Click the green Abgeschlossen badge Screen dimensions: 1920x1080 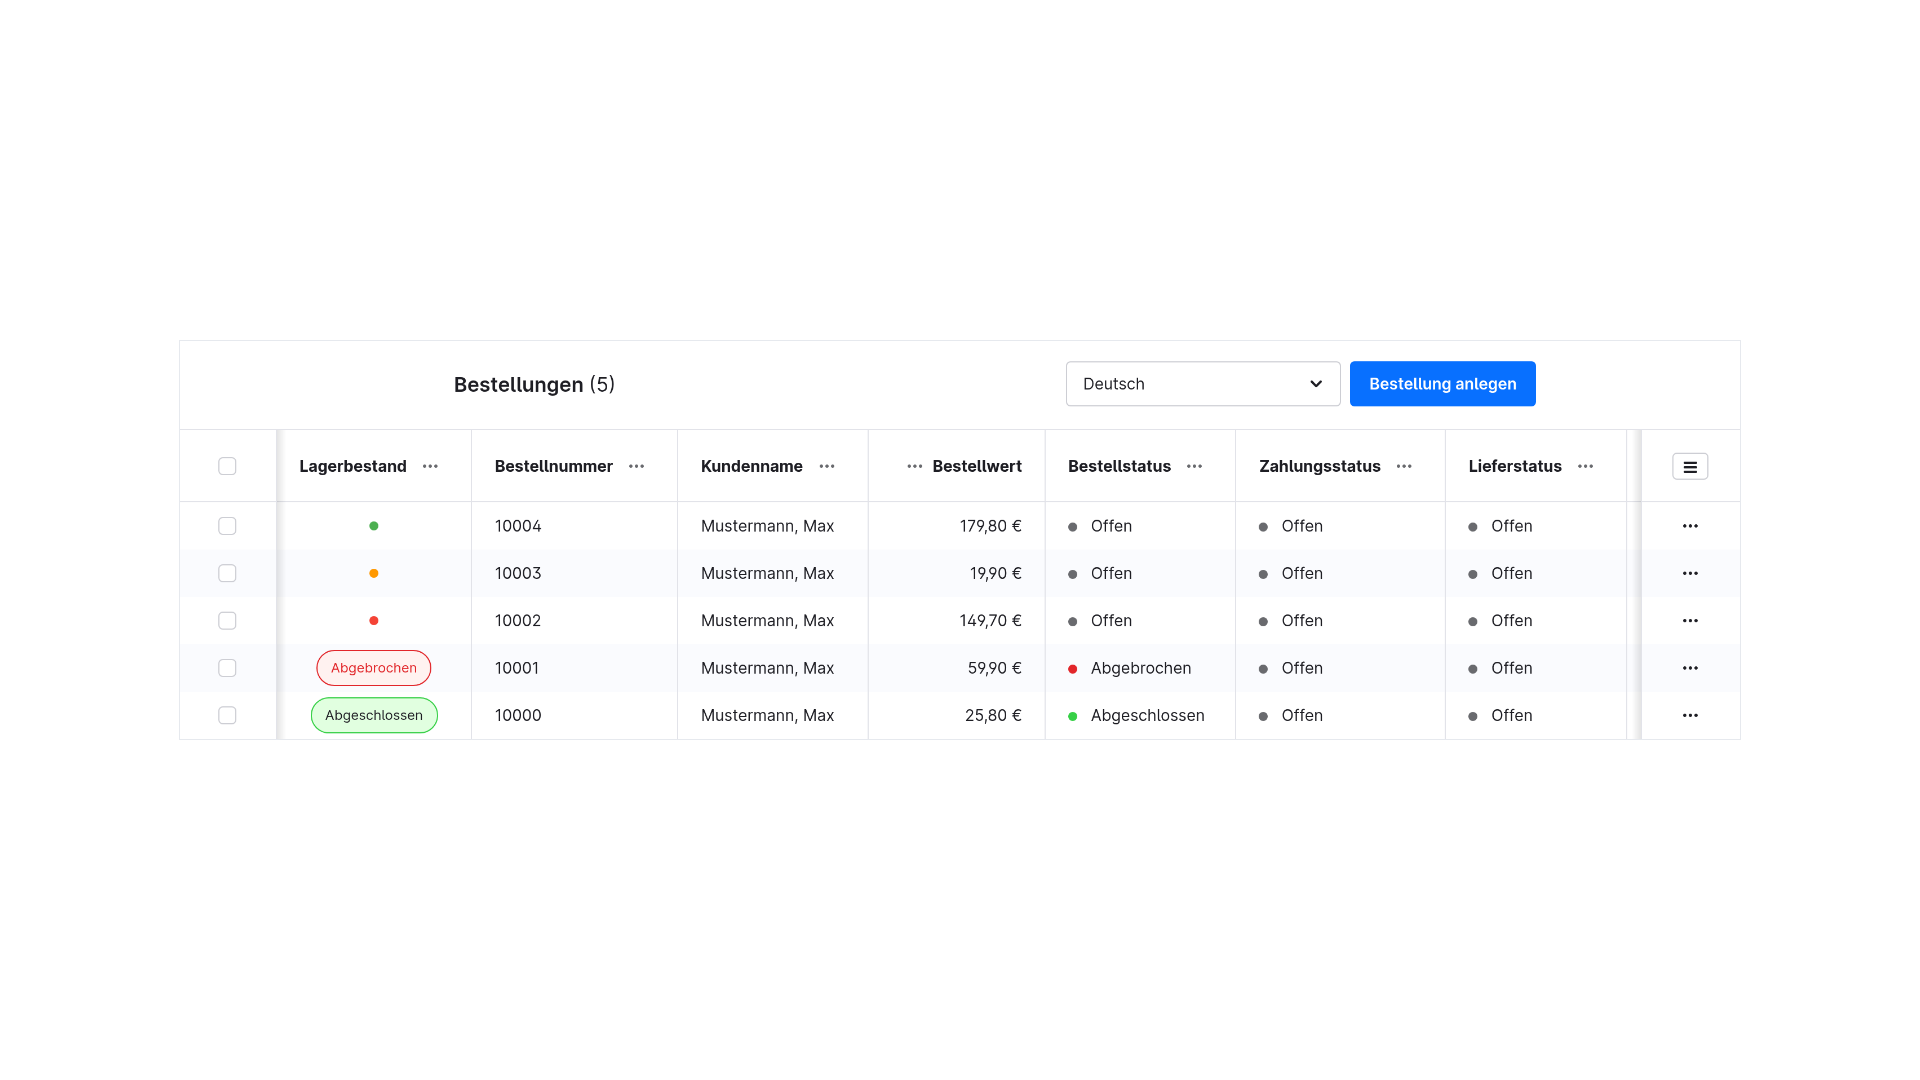tap(374, 715)
